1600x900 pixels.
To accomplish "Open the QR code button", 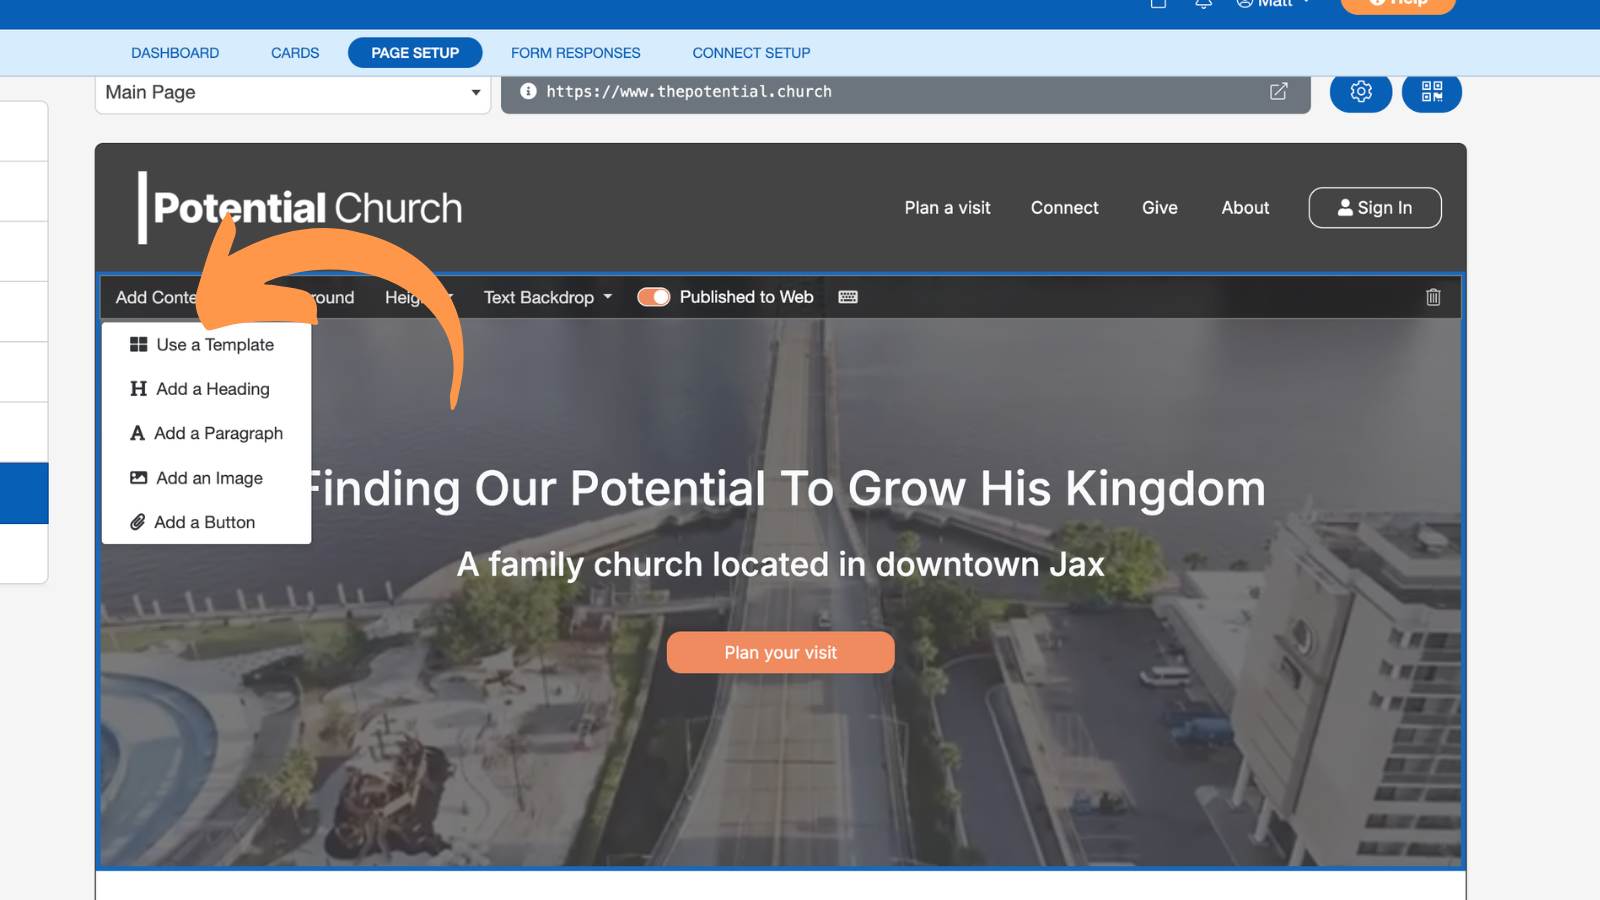I will 1431,92.
